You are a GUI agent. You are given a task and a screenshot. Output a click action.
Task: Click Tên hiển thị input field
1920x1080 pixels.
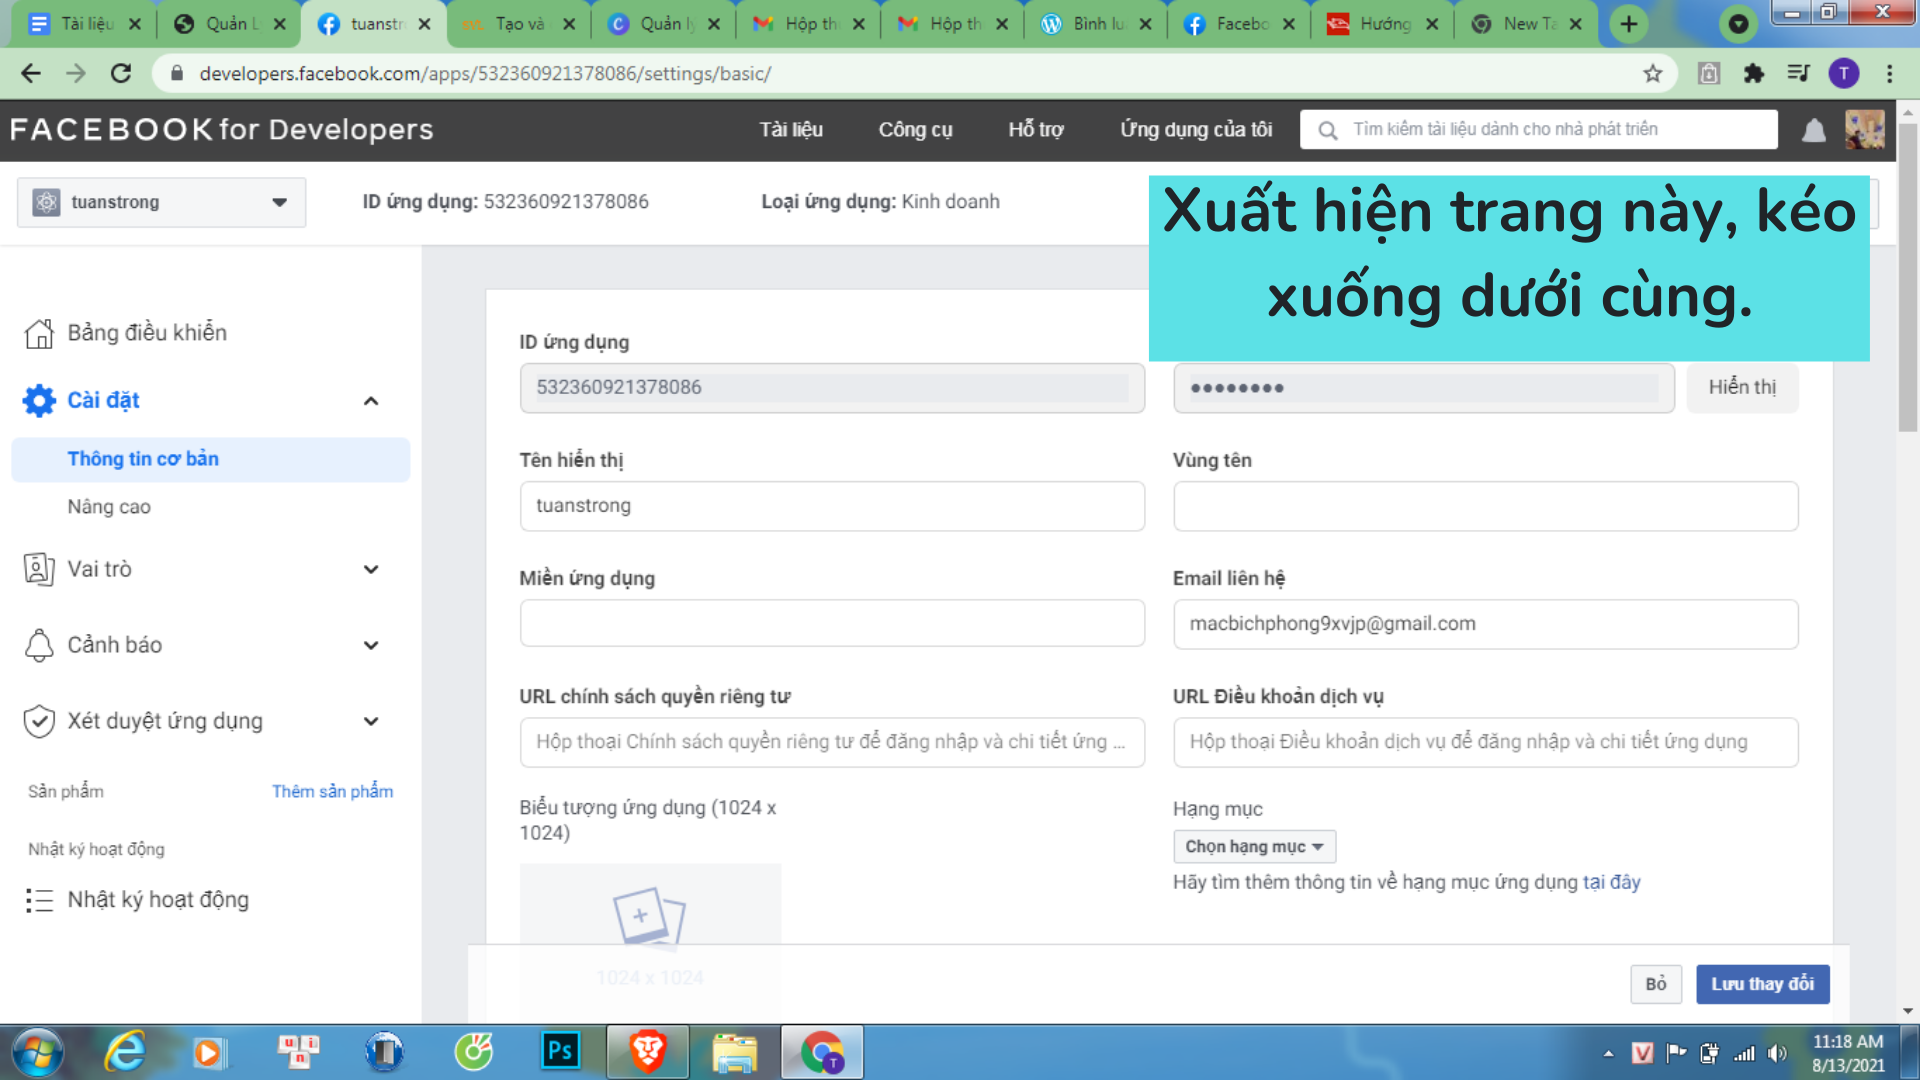coord(832,506)
